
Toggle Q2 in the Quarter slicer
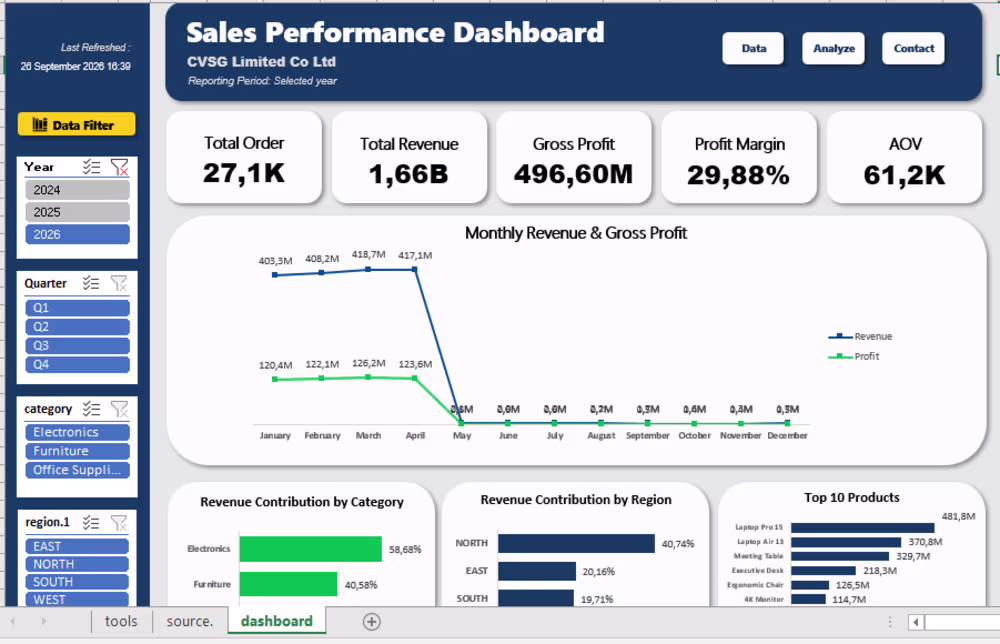[x=77, y=327]
